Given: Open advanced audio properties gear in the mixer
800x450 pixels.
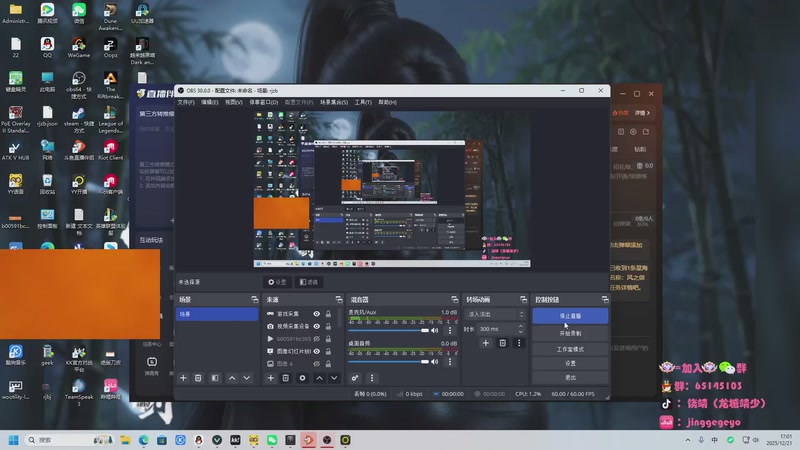Looking at the screenshot, I should [355, 378].
